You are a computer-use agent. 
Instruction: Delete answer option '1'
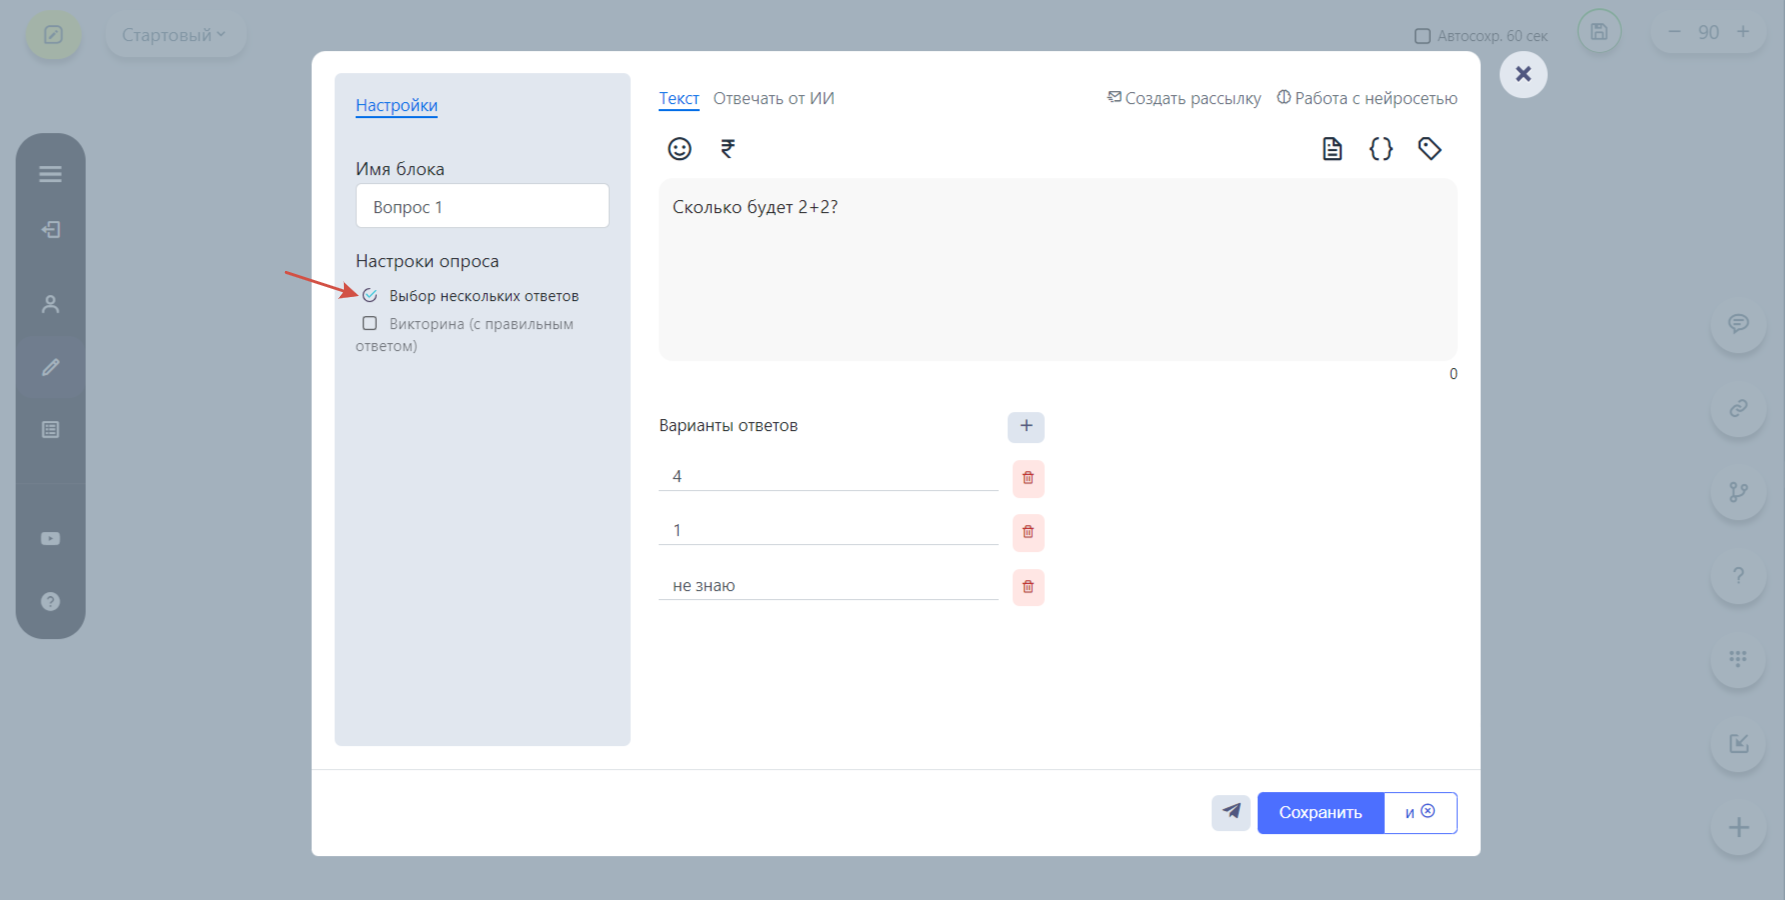[x=1028, y=532]
